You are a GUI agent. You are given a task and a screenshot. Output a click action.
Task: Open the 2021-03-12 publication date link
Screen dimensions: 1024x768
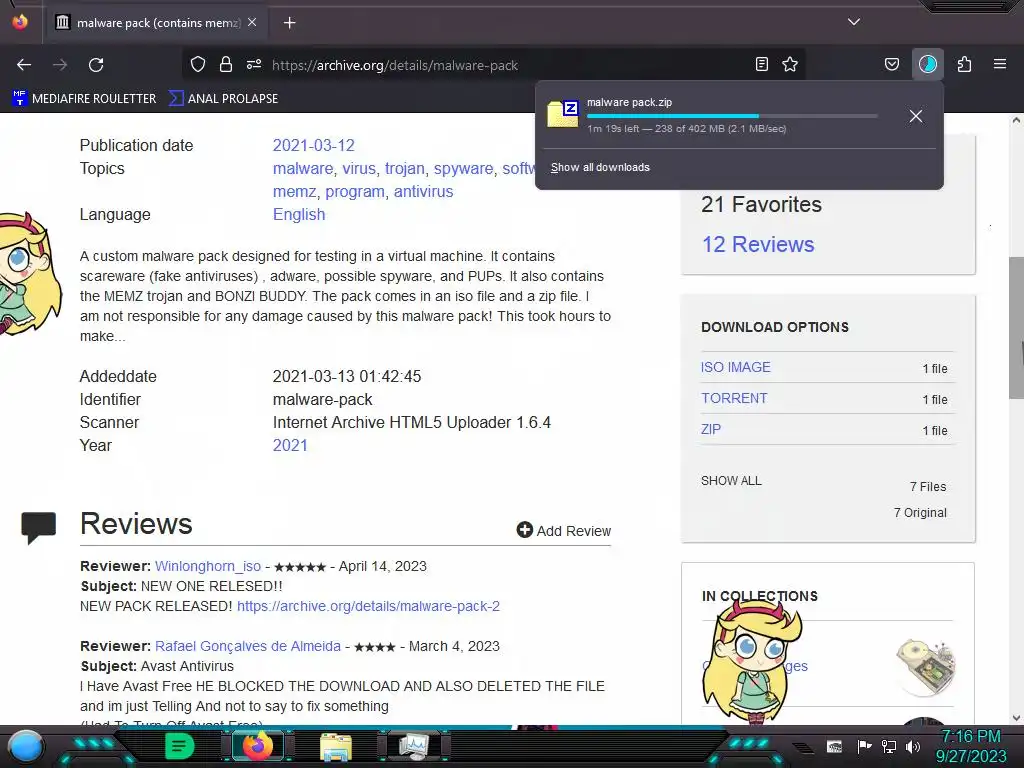313,145
